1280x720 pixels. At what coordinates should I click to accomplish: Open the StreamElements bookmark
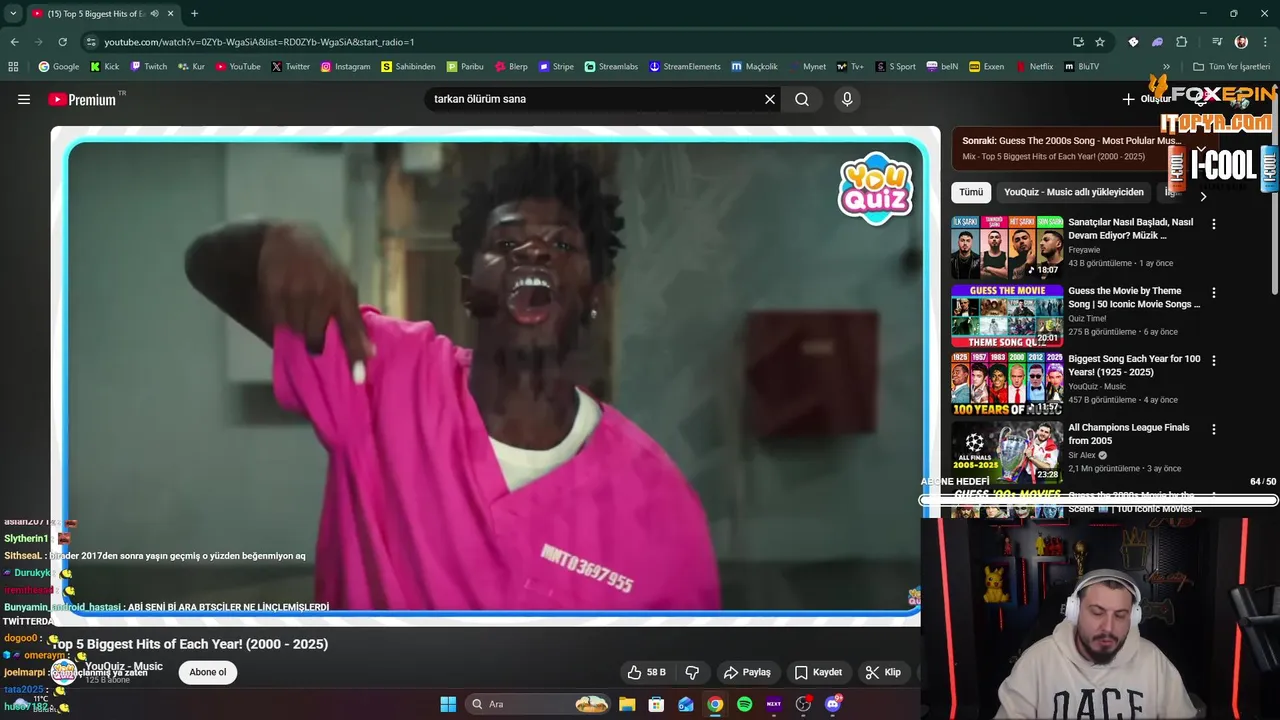[684, 67]
